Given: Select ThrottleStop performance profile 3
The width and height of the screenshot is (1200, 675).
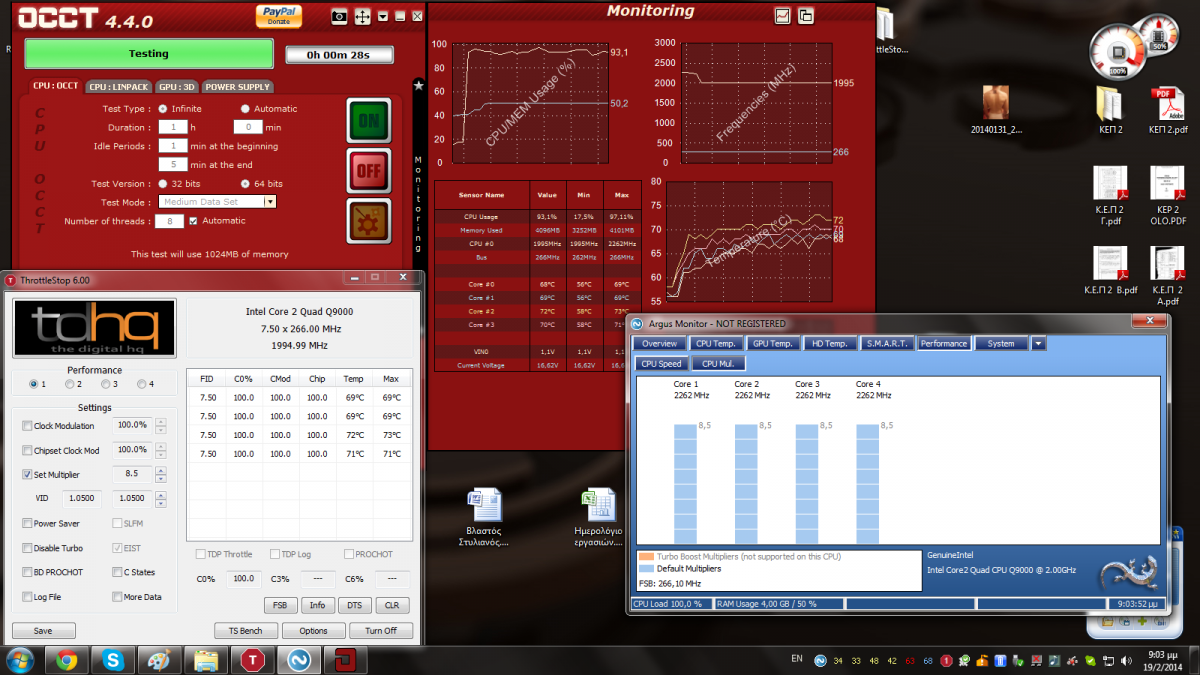Looking at the screenshot, I should point(106,384).
